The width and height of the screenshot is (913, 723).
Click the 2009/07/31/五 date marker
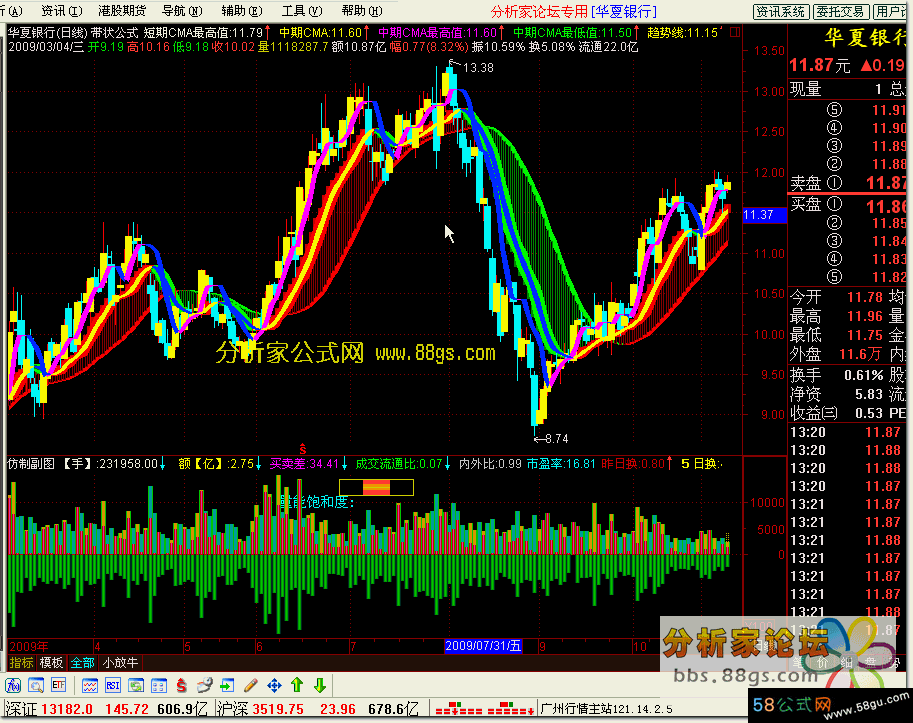(x=483, y=646)
